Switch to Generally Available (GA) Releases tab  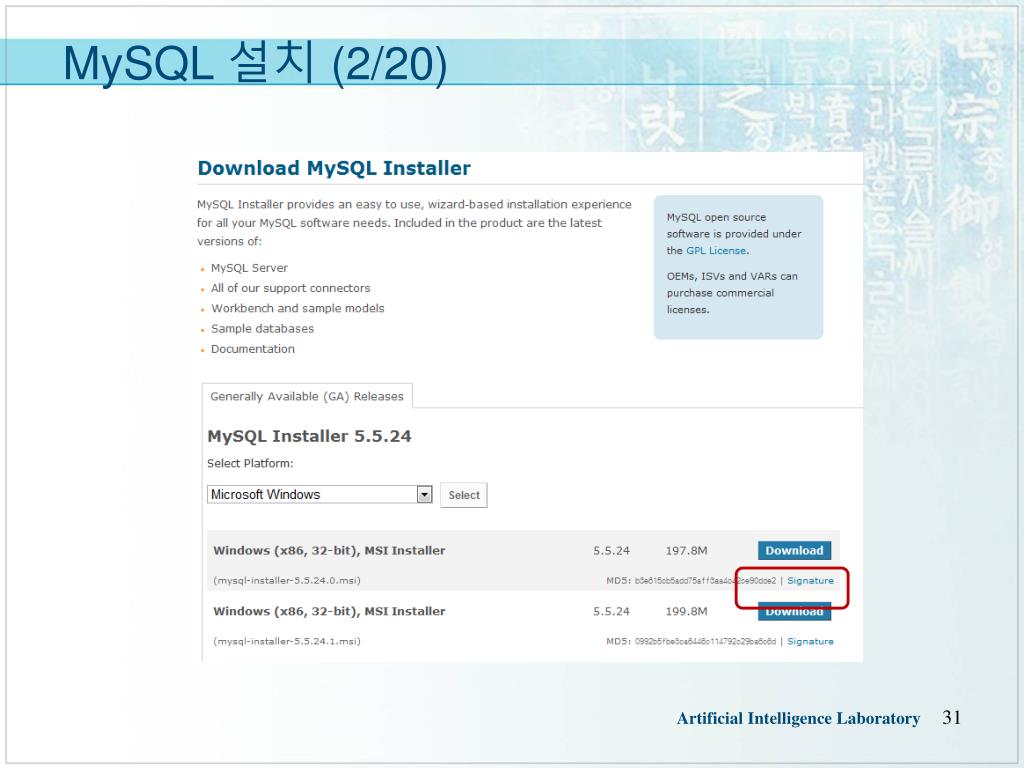click(x=307, y=396)
